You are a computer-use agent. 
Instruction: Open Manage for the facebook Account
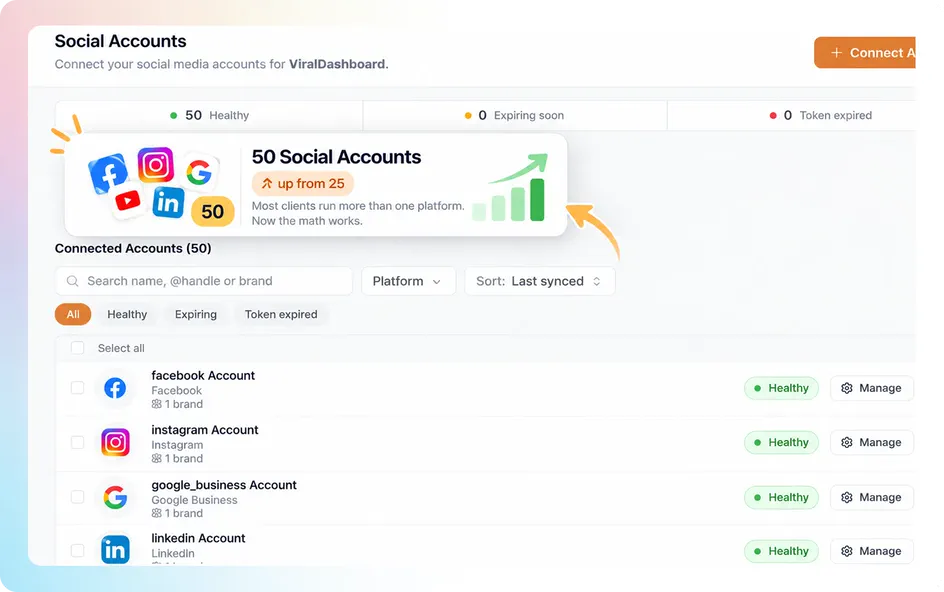tap(872, 388)
